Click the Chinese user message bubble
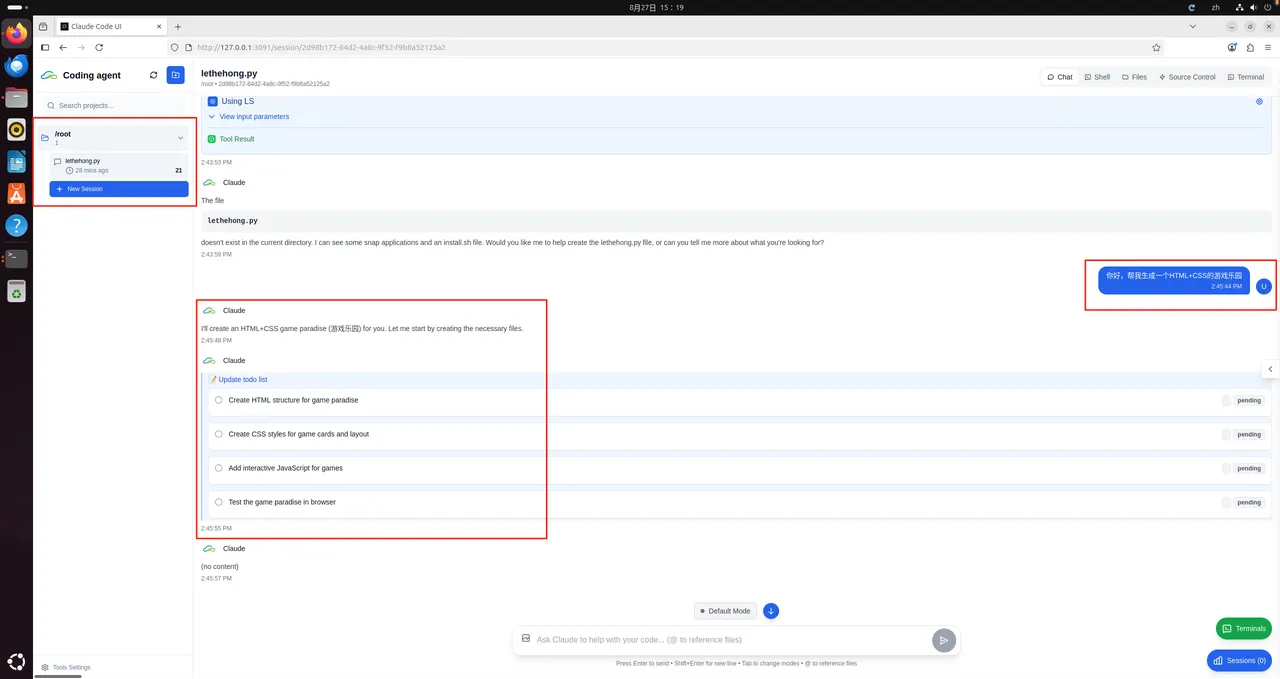This screenshot has height=679, width=1280. (x=1174, y=280)
